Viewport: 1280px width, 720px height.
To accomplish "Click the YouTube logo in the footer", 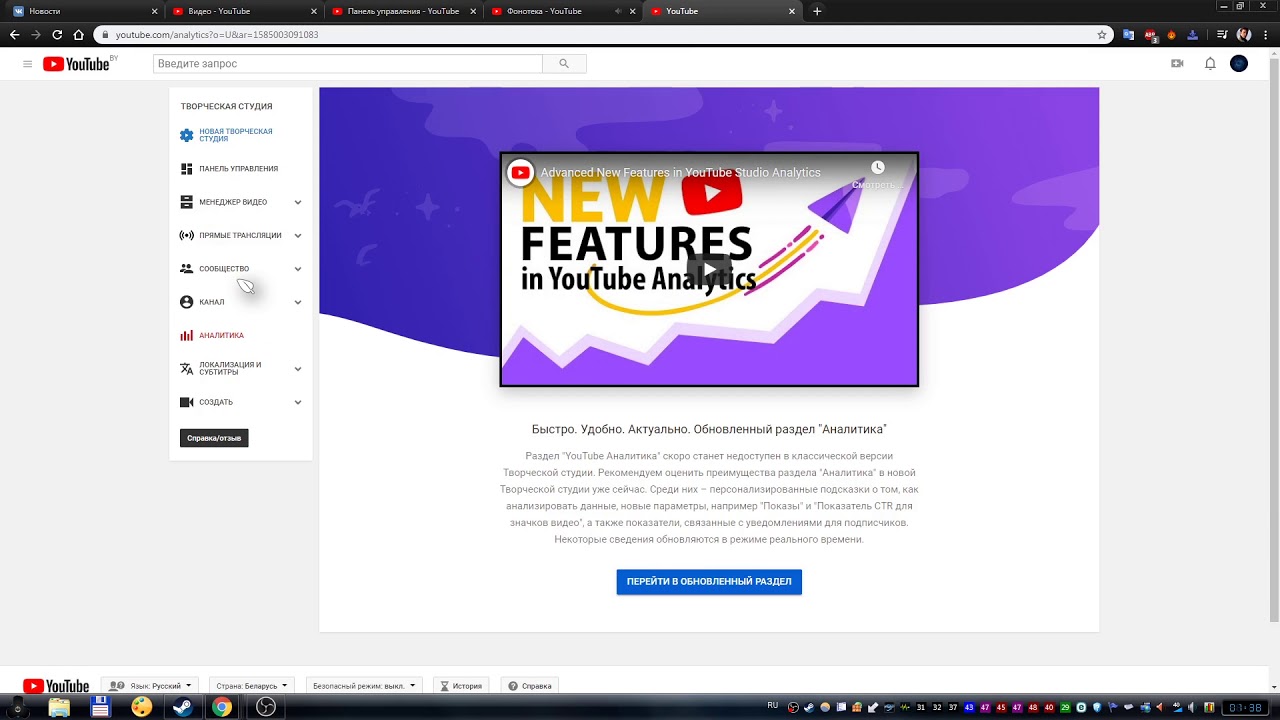I will coord(56,686).
